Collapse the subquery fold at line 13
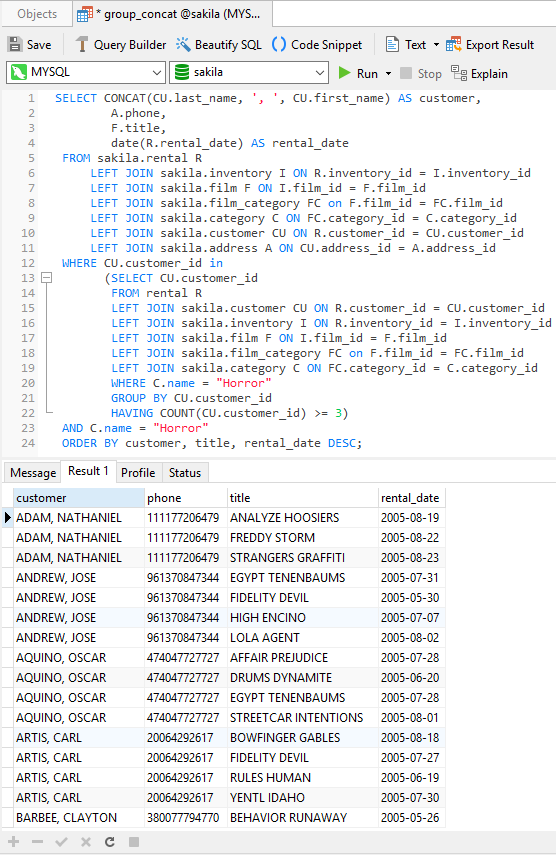 pos(47,278)
